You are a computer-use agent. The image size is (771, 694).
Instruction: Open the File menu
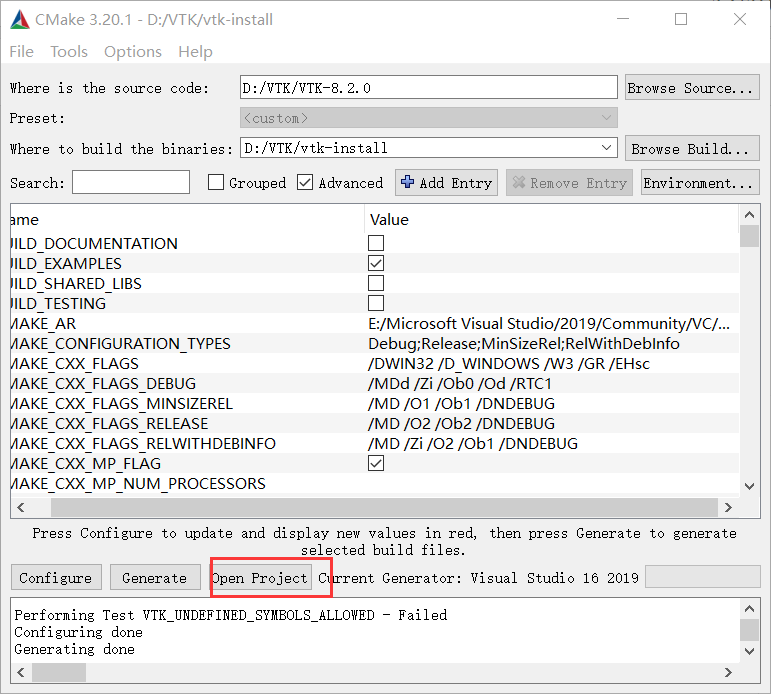(x=22, y=52)
